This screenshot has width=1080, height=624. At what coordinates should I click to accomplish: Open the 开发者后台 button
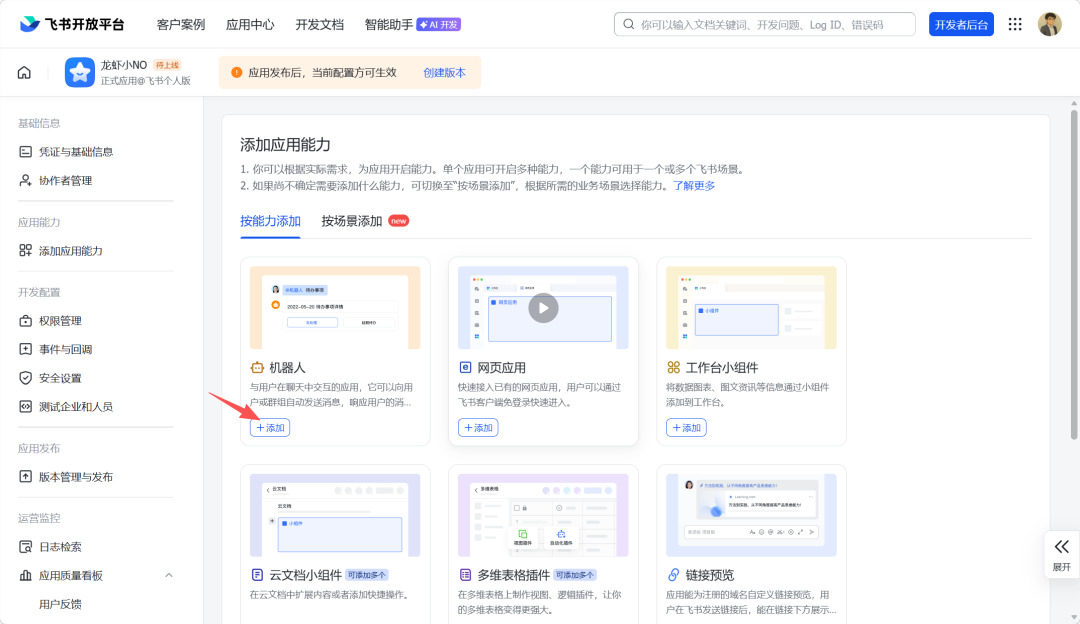coord(961,24)
